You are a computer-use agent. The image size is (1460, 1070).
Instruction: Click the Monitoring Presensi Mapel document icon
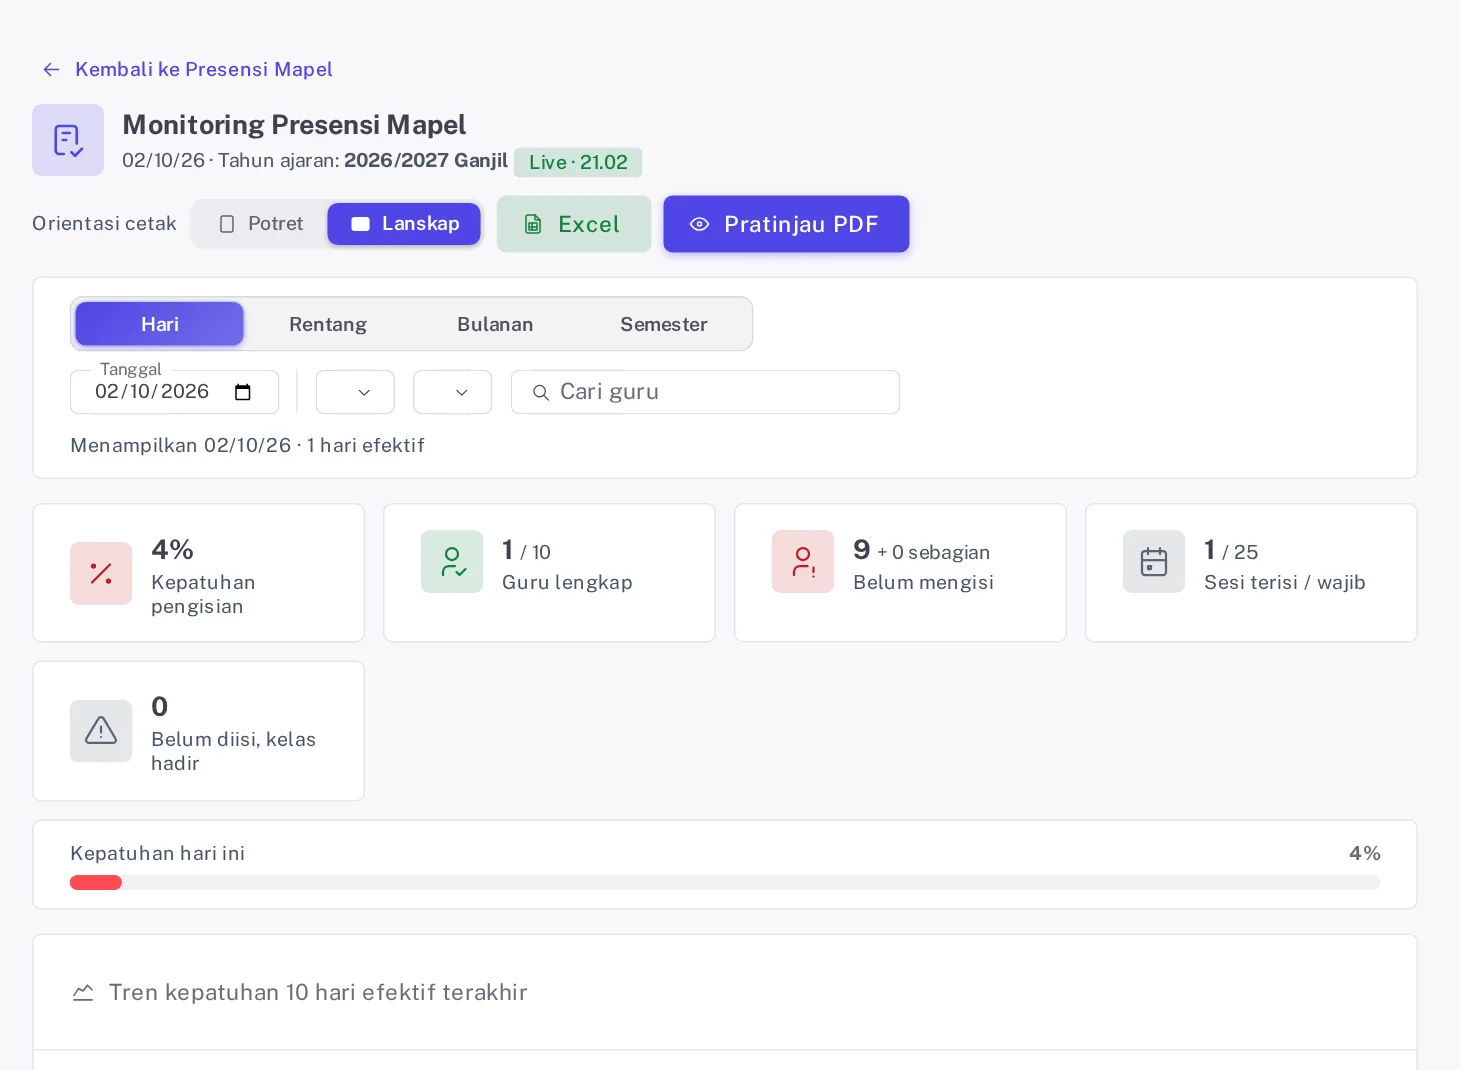68,140
